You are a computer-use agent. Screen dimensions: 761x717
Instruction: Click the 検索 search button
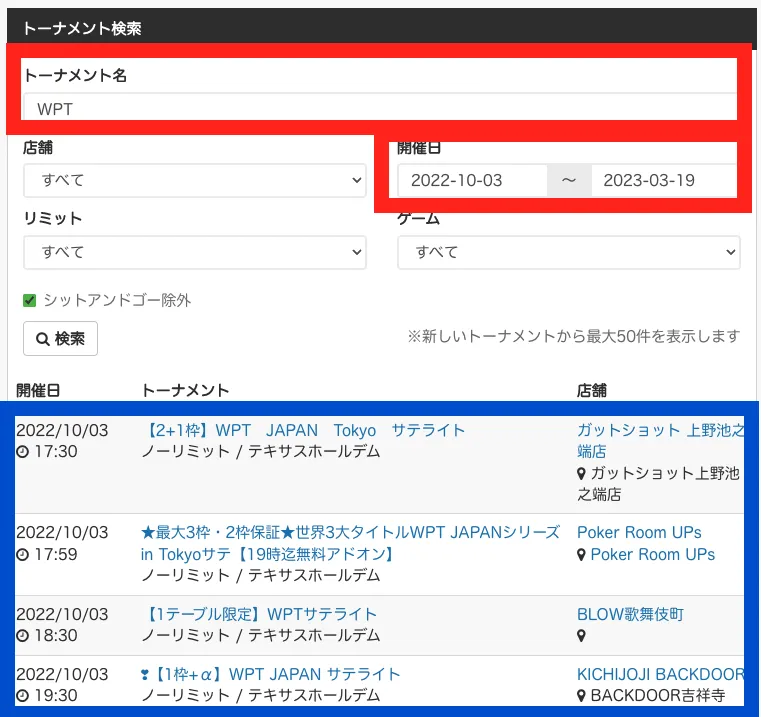click(60, 338)
